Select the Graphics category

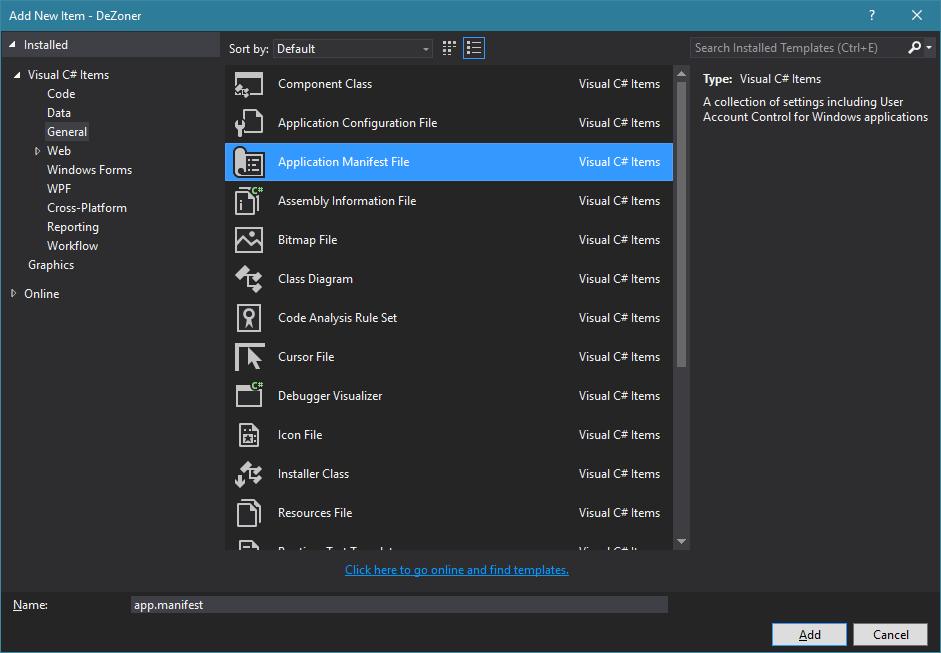coord(51,265)
